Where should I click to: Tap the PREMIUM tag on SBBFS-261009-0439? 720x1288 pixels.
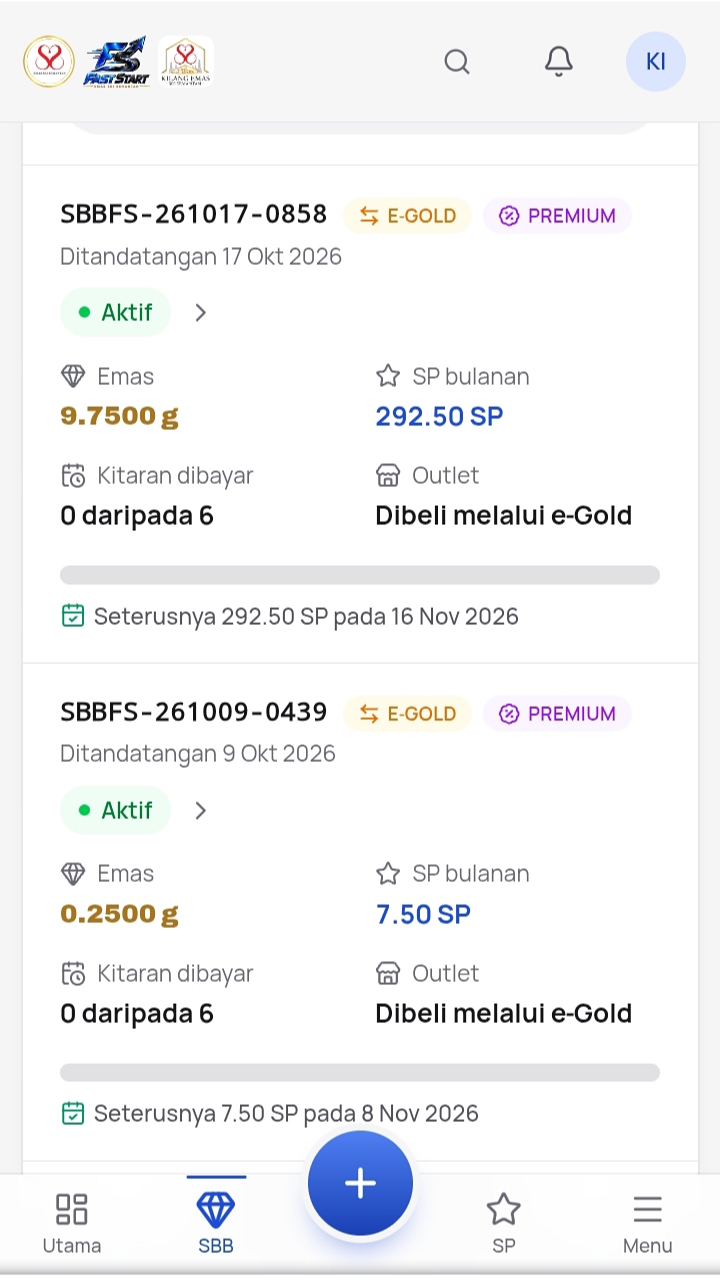[x=558, y=714]
